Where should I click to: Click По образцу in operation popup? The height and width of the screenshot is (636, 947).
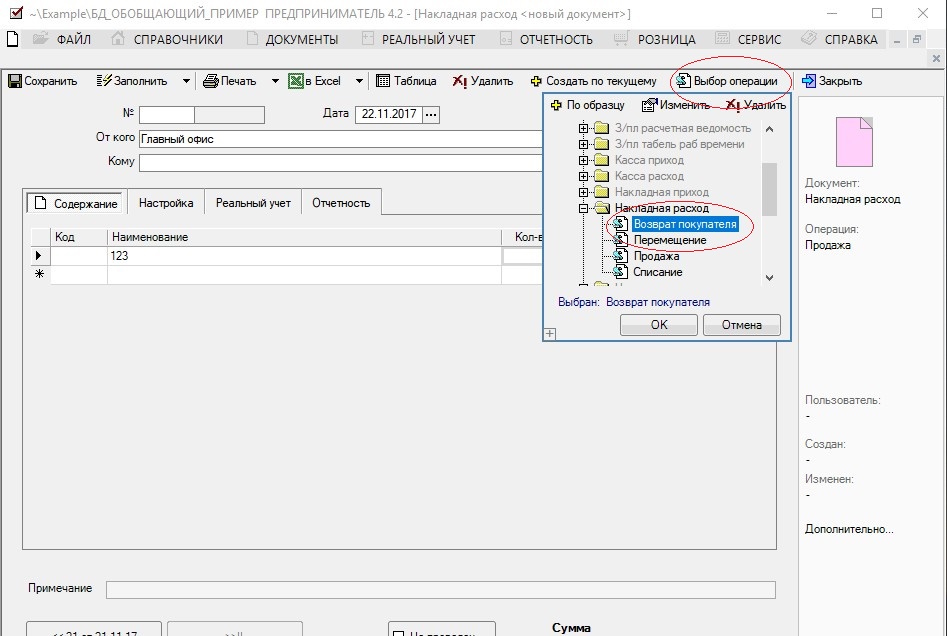point(588,105)
